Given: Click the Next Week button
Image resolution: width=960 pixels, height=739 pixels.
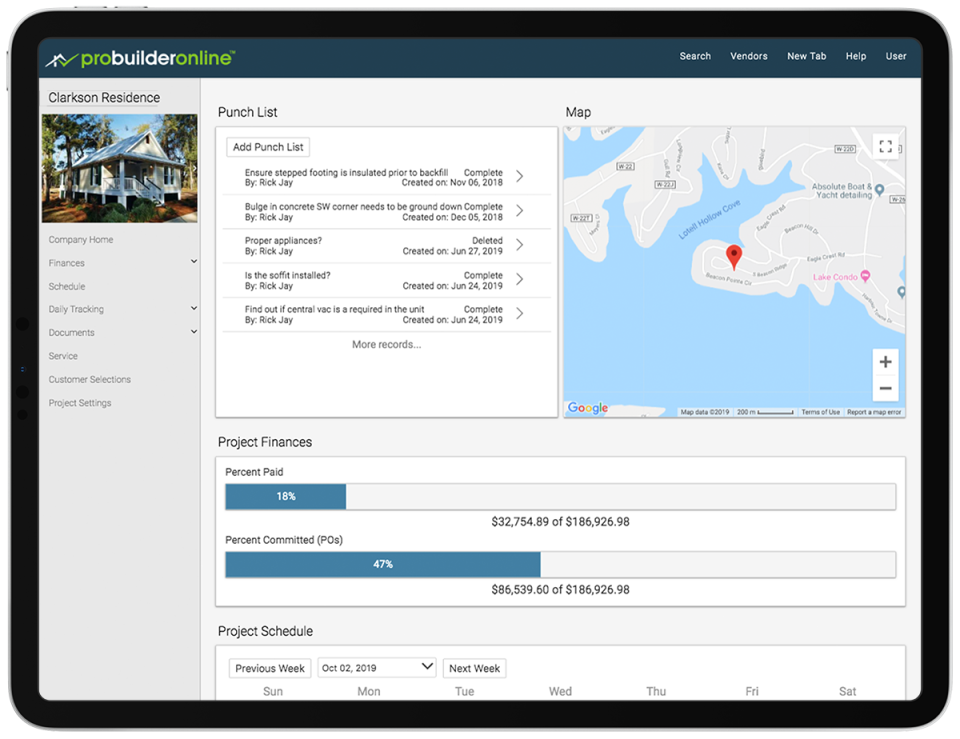Looking at the screenshot, I should click(x=474, y=667).
